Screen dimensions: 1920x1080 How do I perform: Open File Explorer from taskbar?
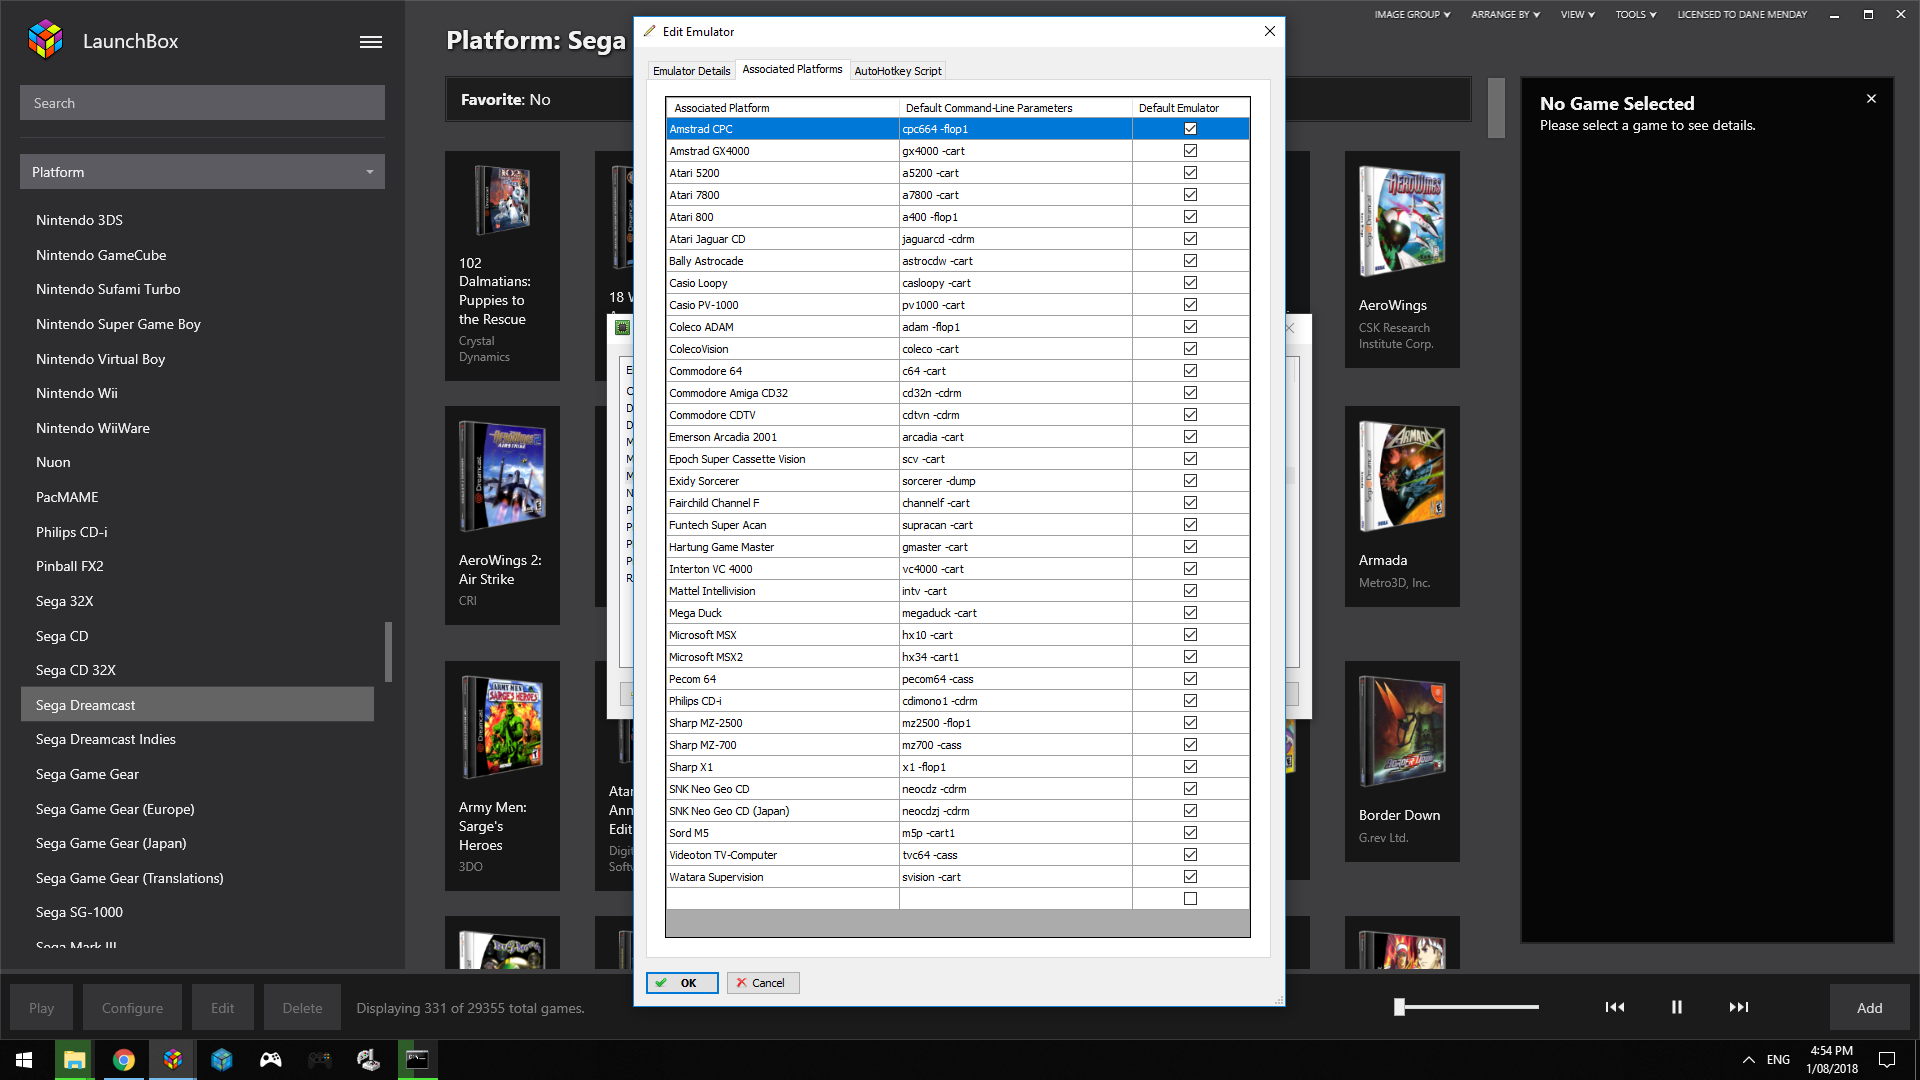tap(74, 1060)
